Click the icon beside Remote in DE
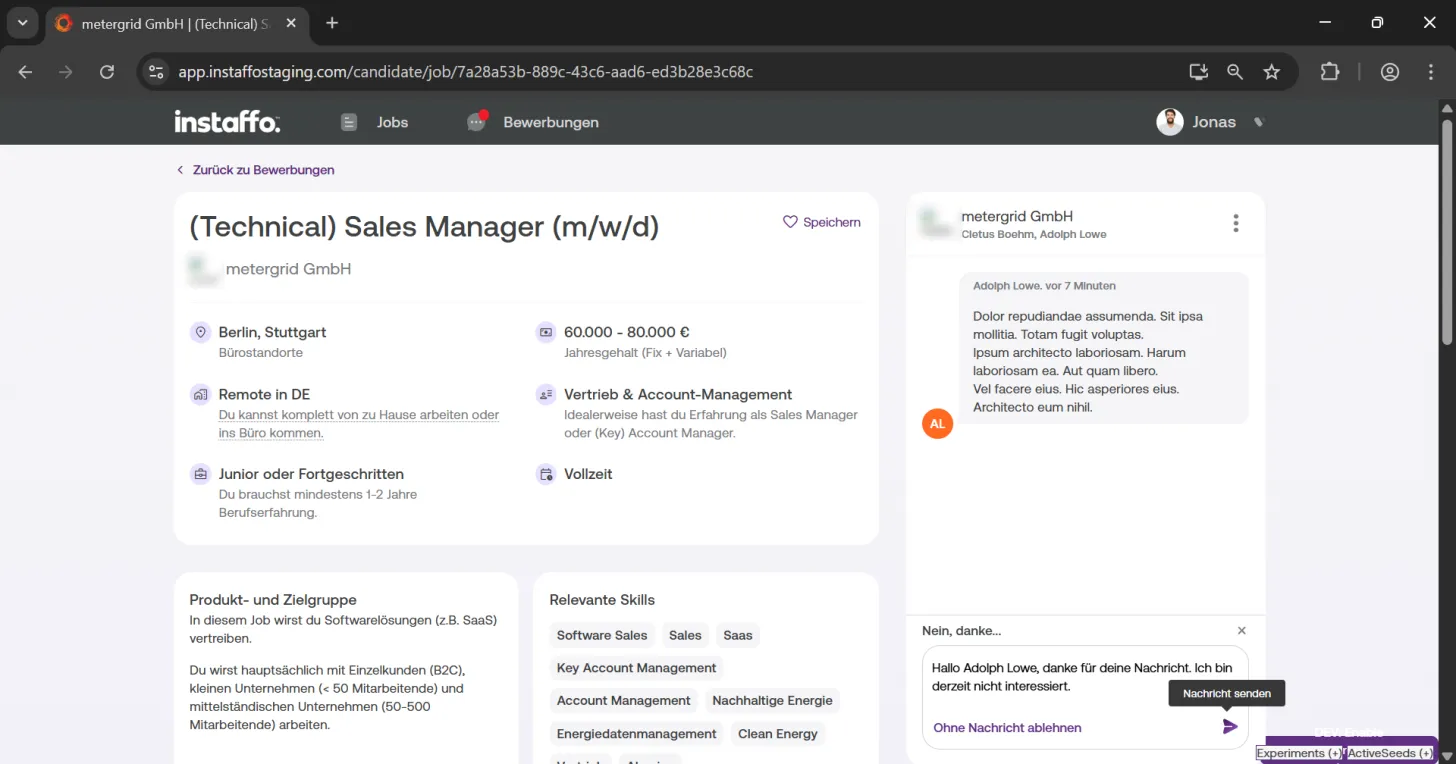The image size is (1456, 764). click(200, 394)
